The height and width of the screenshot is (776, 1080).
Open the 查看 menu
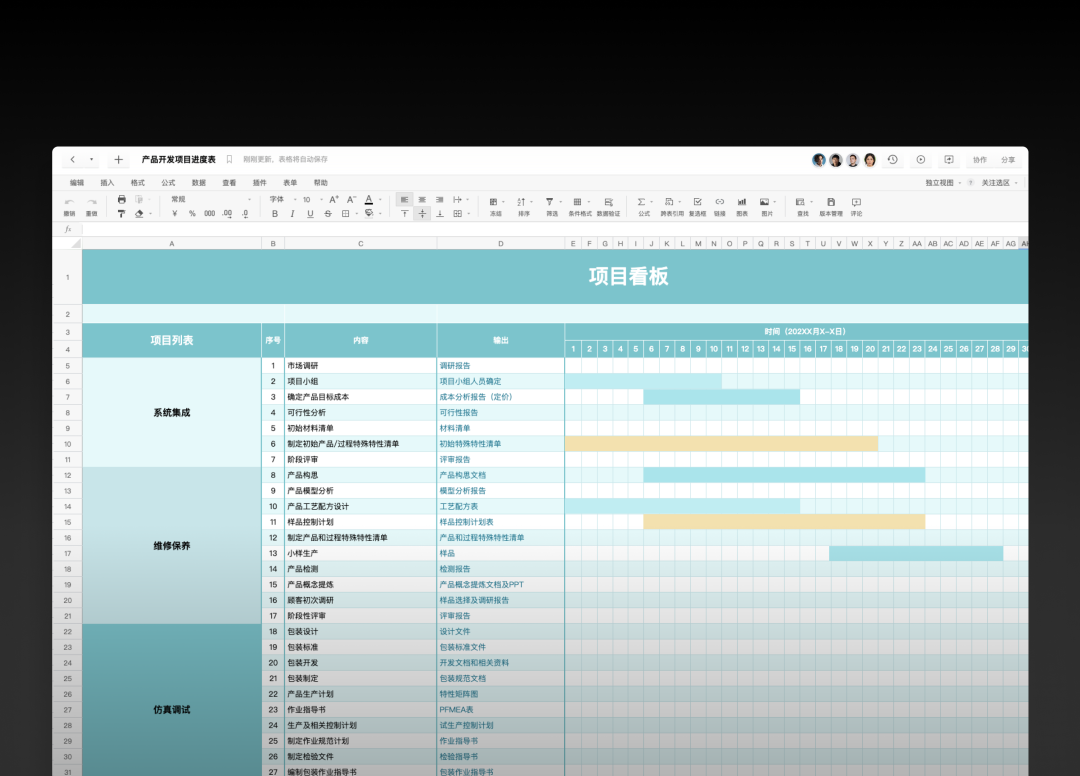click(229, 183)
